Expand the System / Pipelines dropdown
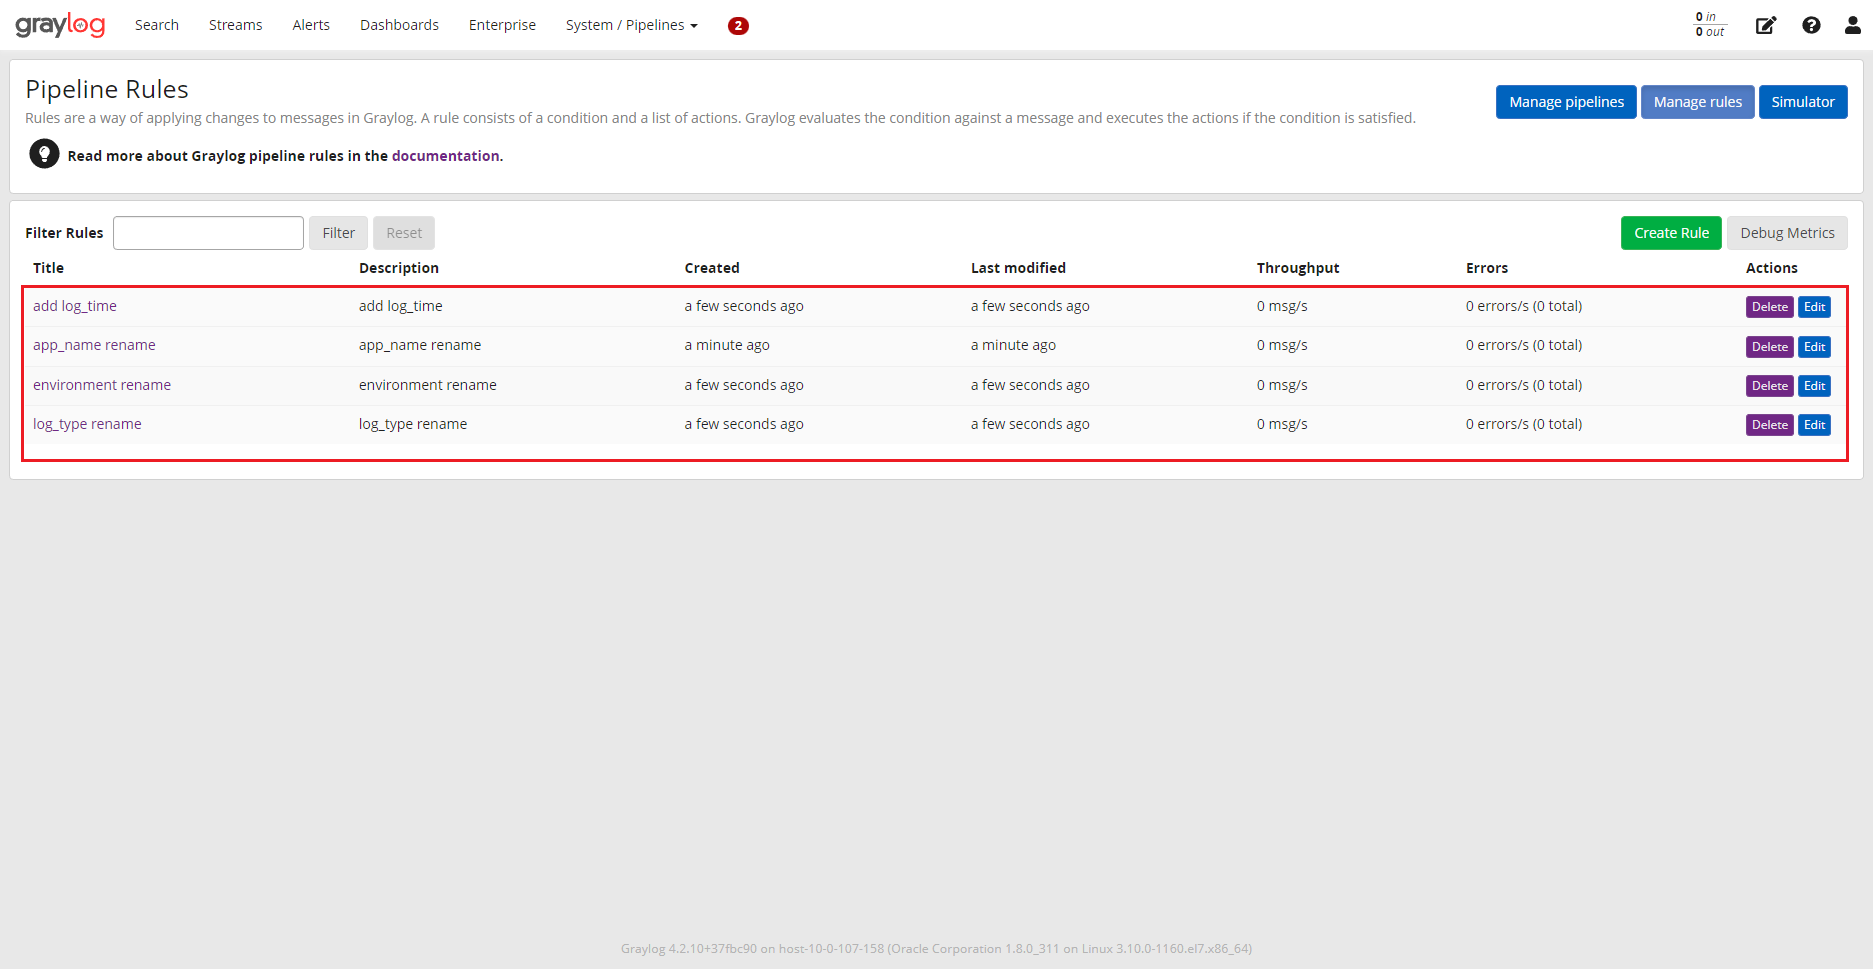The image size is (1873, 969). coord(631,24)
